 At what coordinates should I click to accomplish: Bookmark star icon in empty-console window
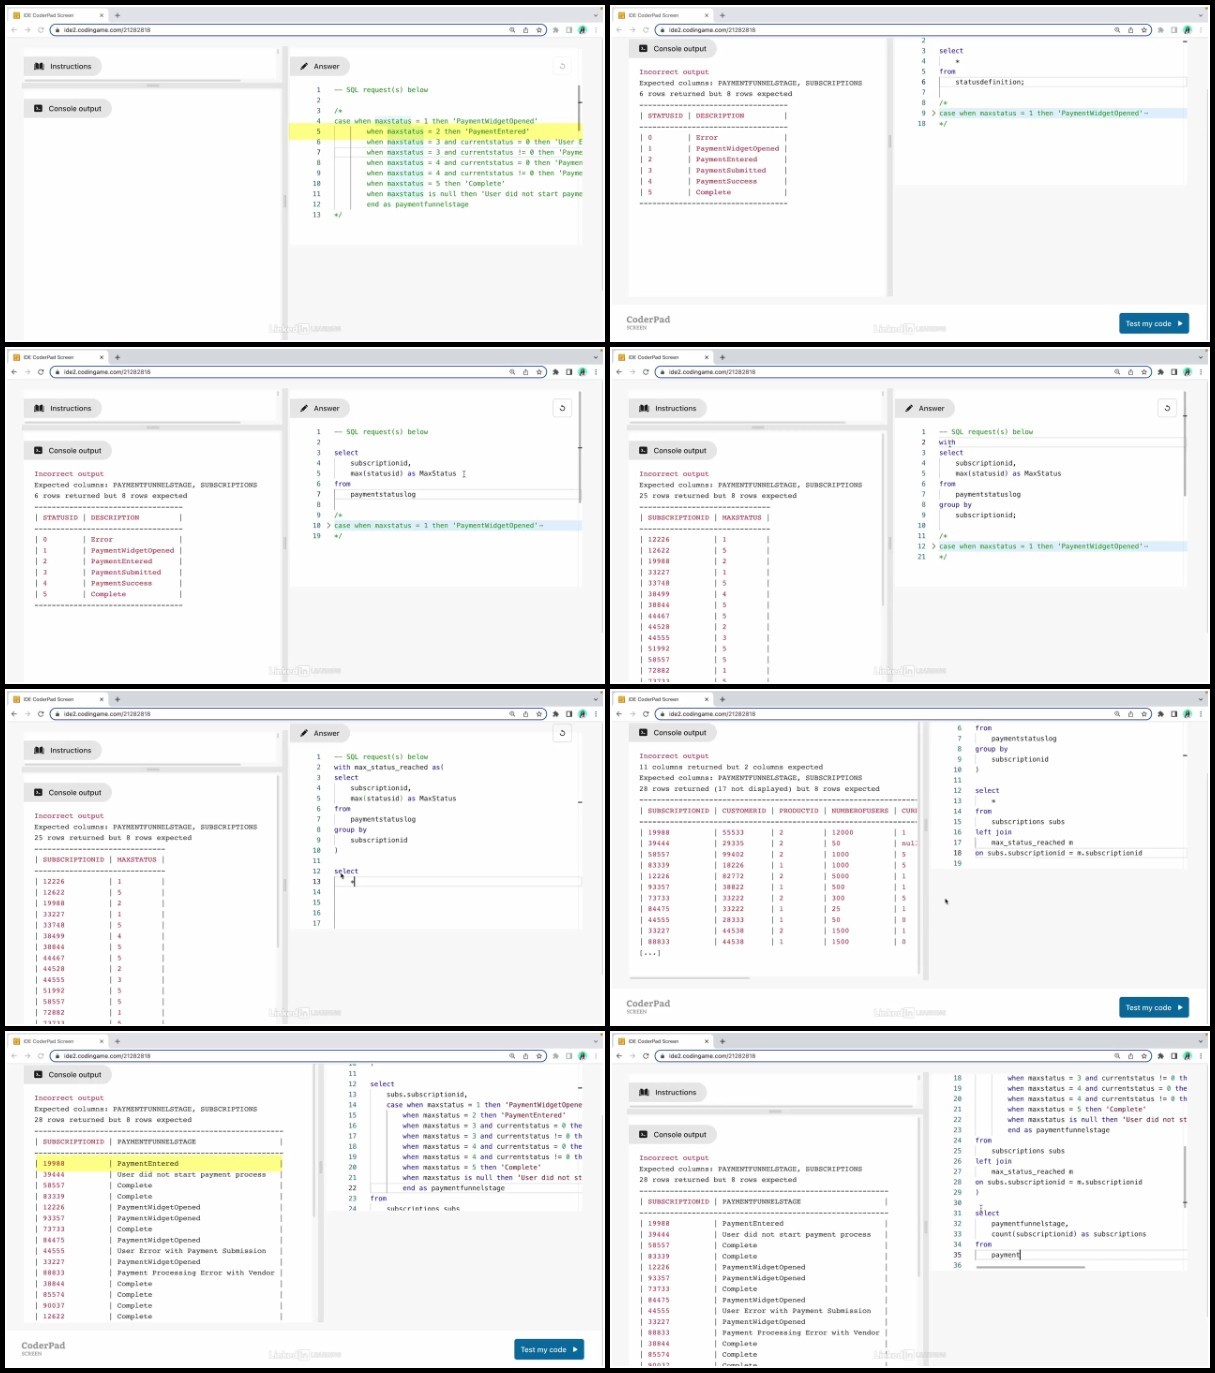539,30
